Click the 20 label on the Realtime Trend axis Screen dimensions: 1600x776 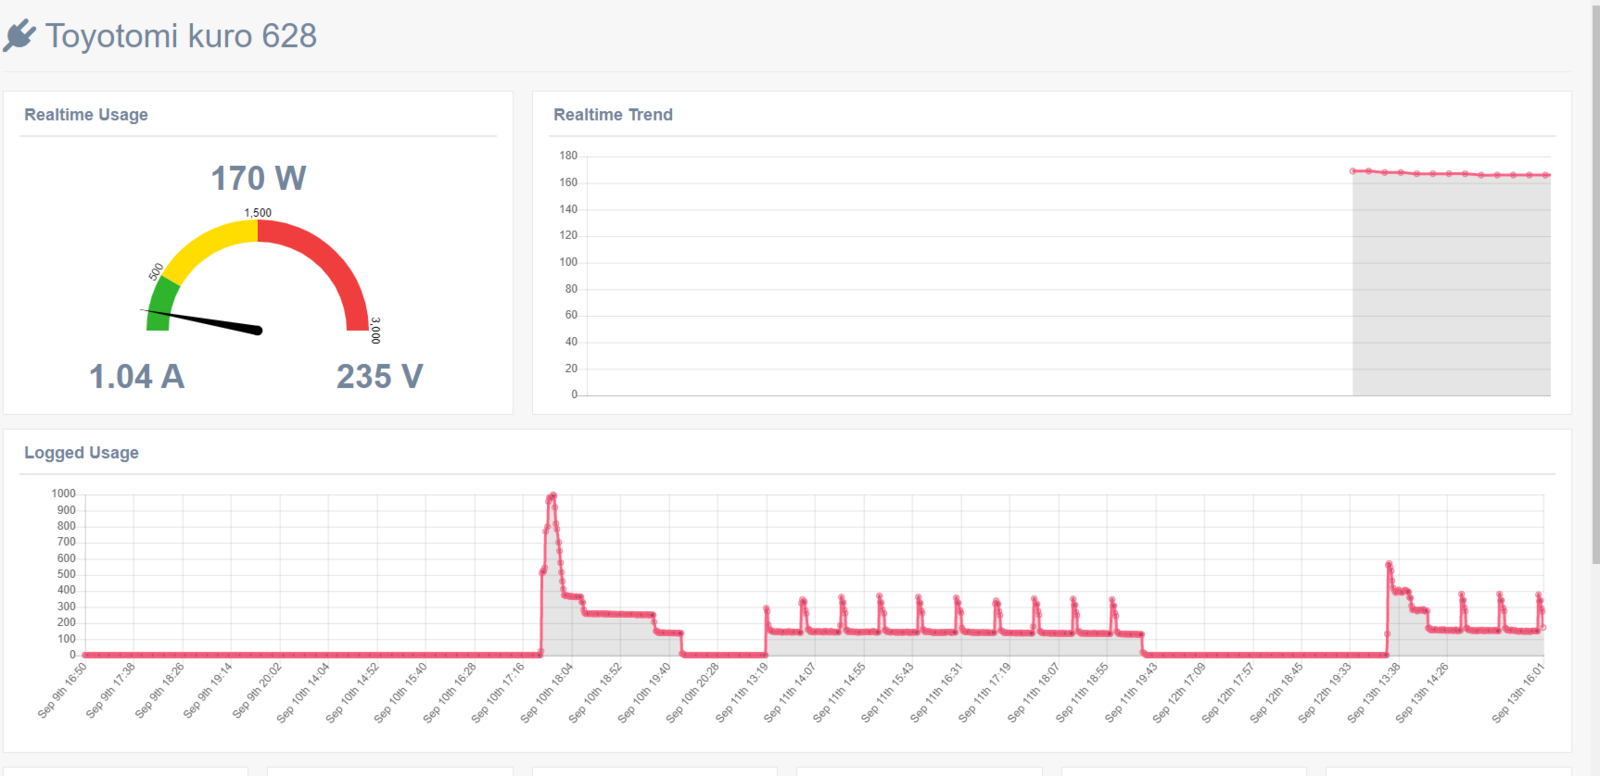coord(571,369)
